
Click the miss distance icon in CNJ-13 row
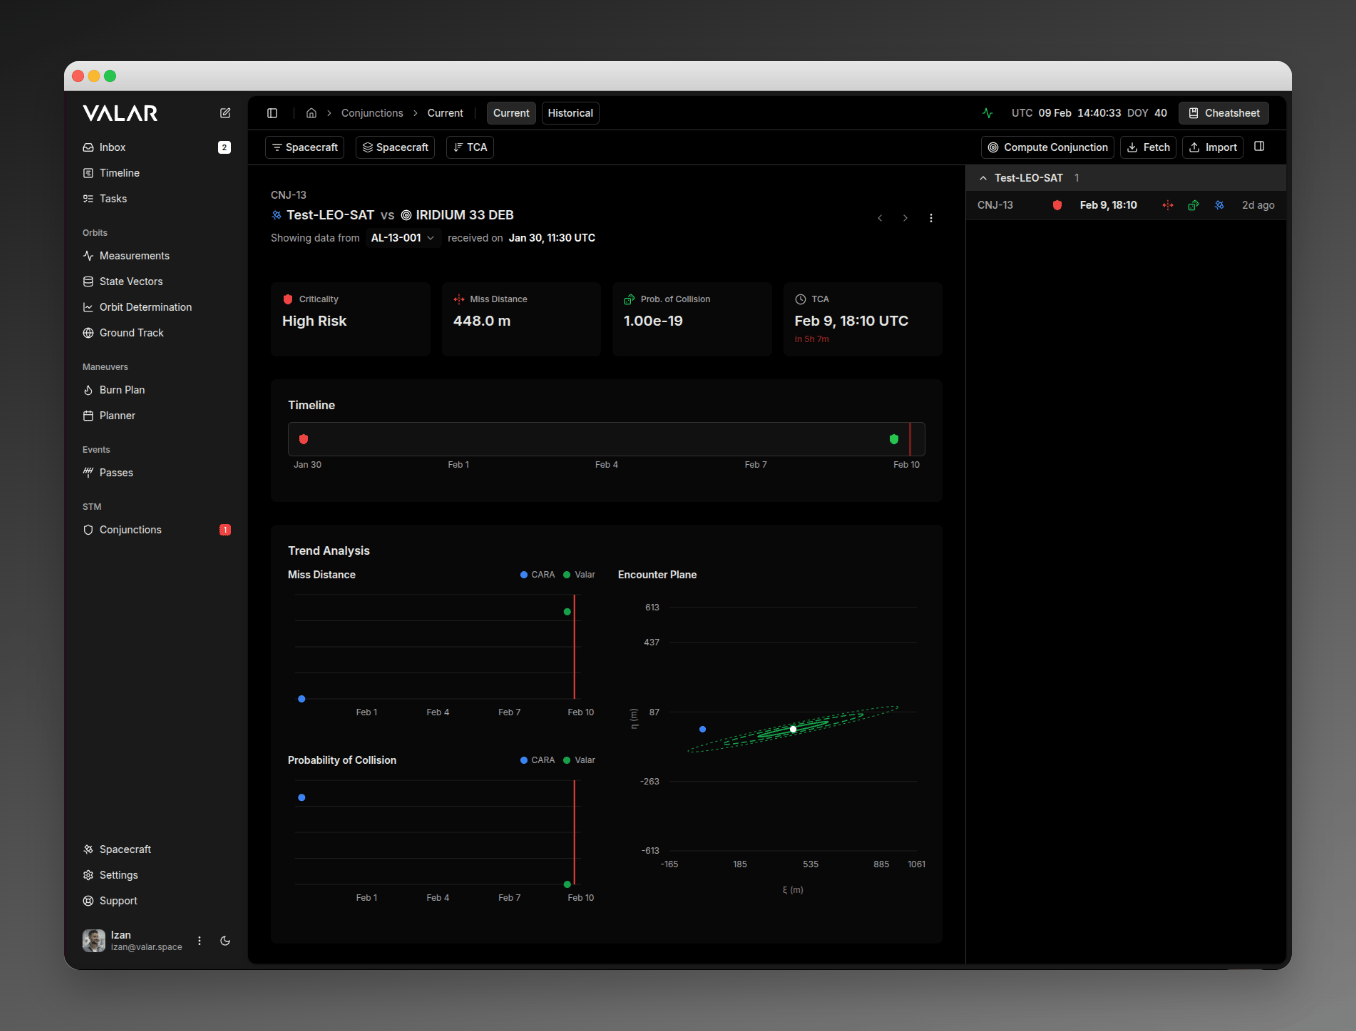(x=1167, y=205)
